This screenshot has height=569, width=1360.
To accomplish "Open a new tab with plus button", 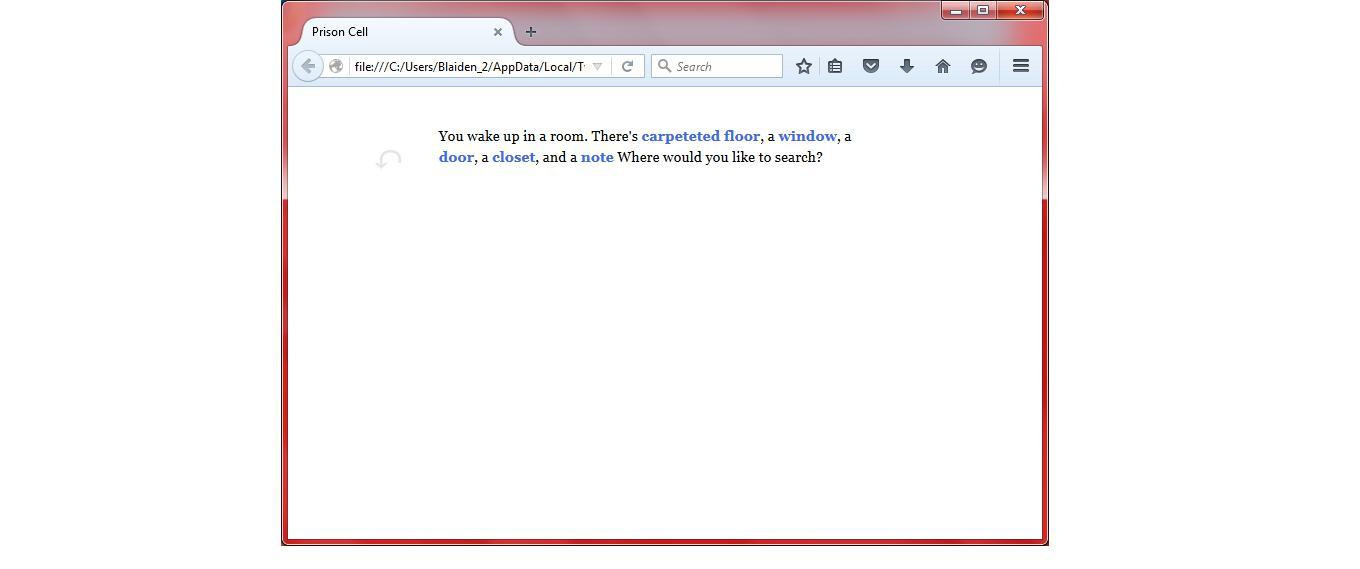I will 531,32.
